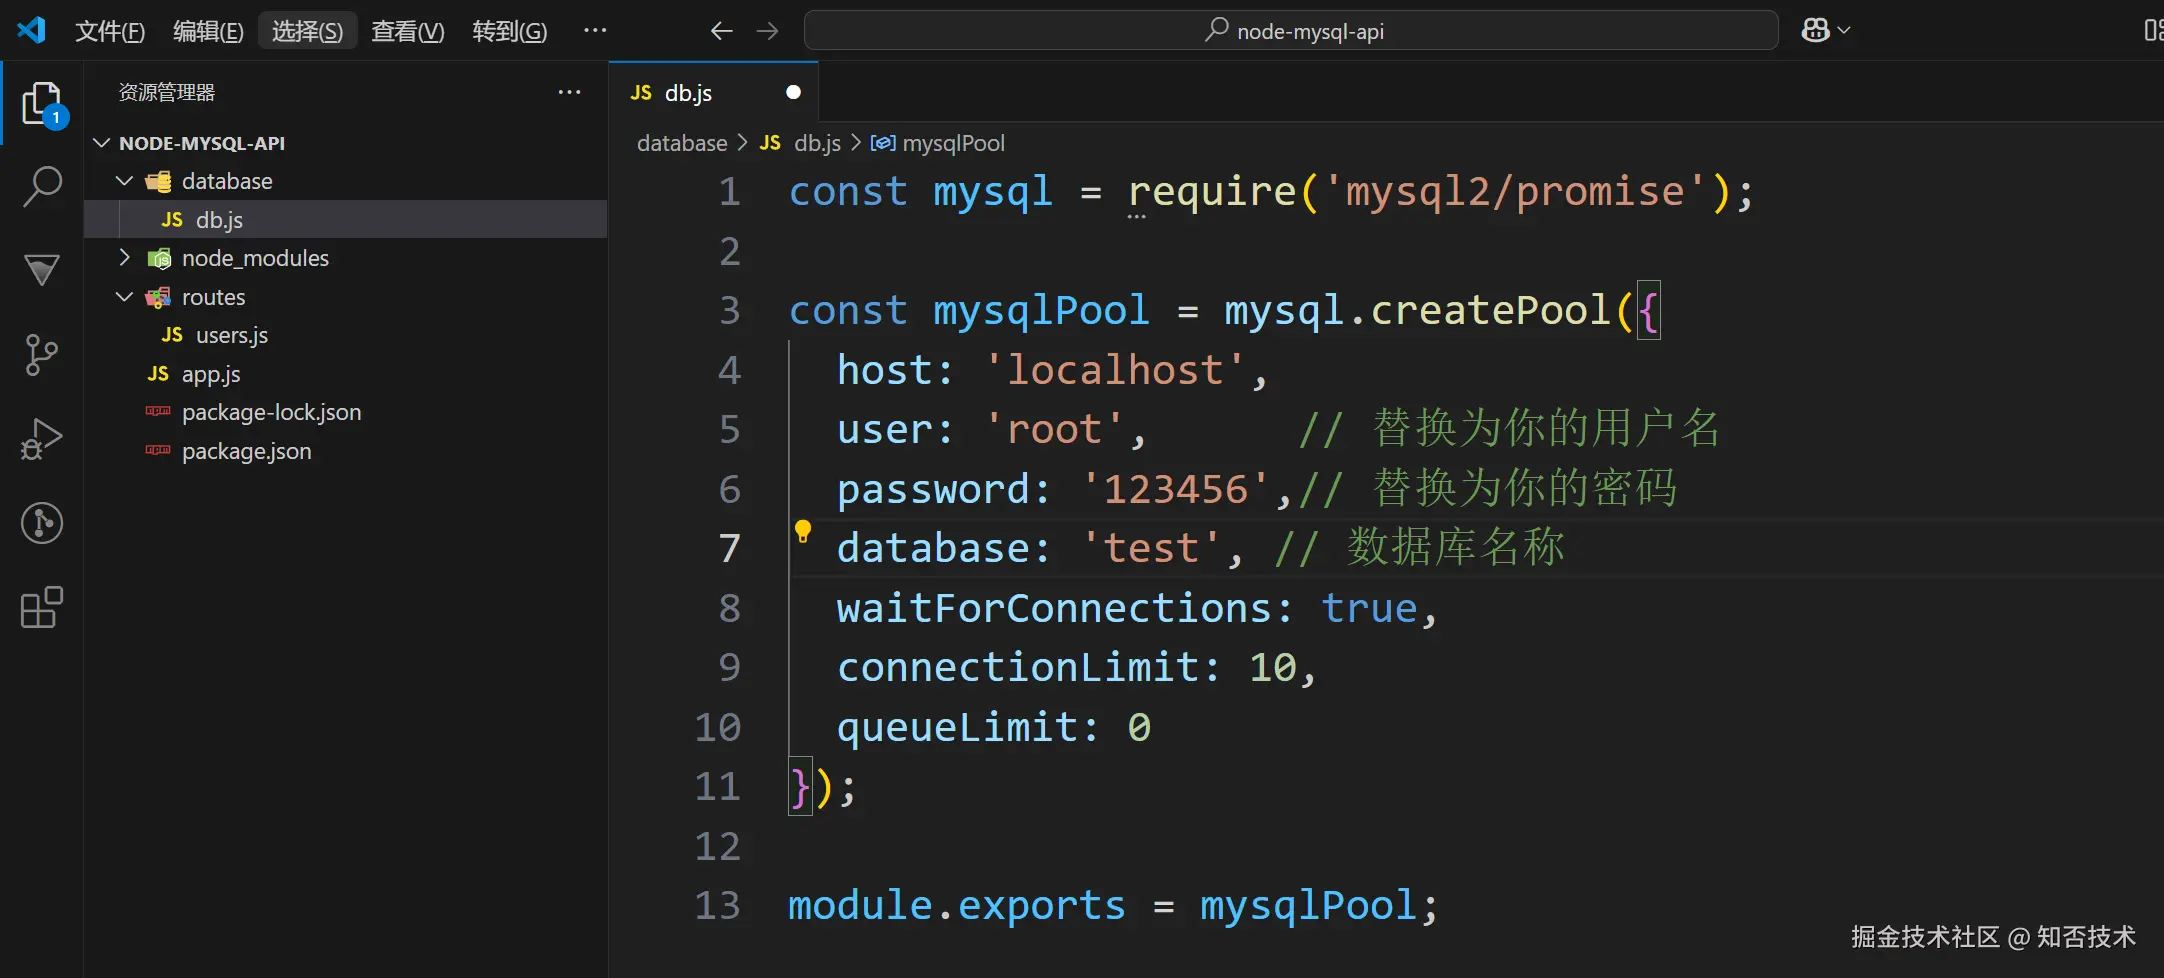Screen dimensions: 2164x978
Task: Open the Extensions view
Action: [42, 607]
